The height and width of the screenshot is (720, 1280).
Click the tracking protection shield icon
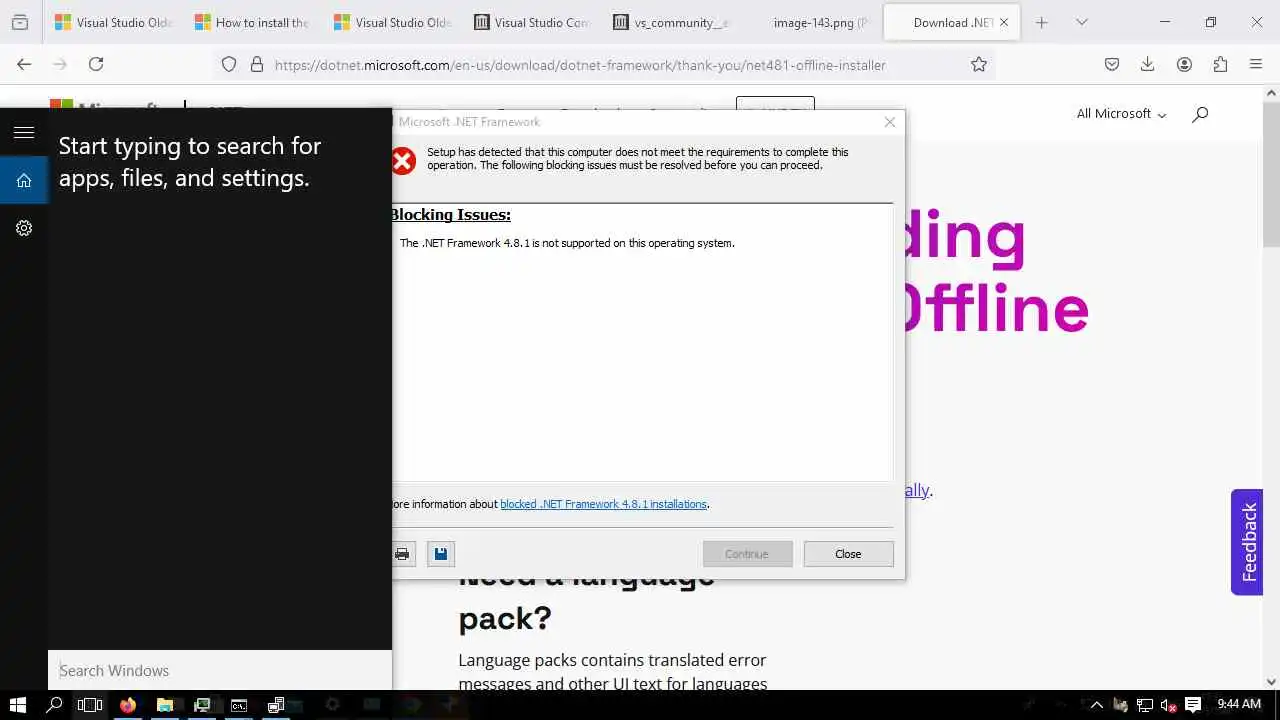click(x=229, y=64)
